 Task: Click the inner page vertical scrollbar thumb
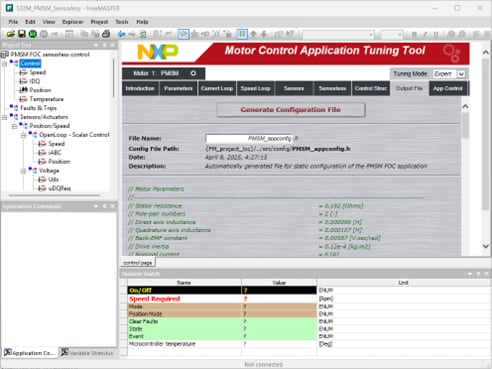pos(465,125)
